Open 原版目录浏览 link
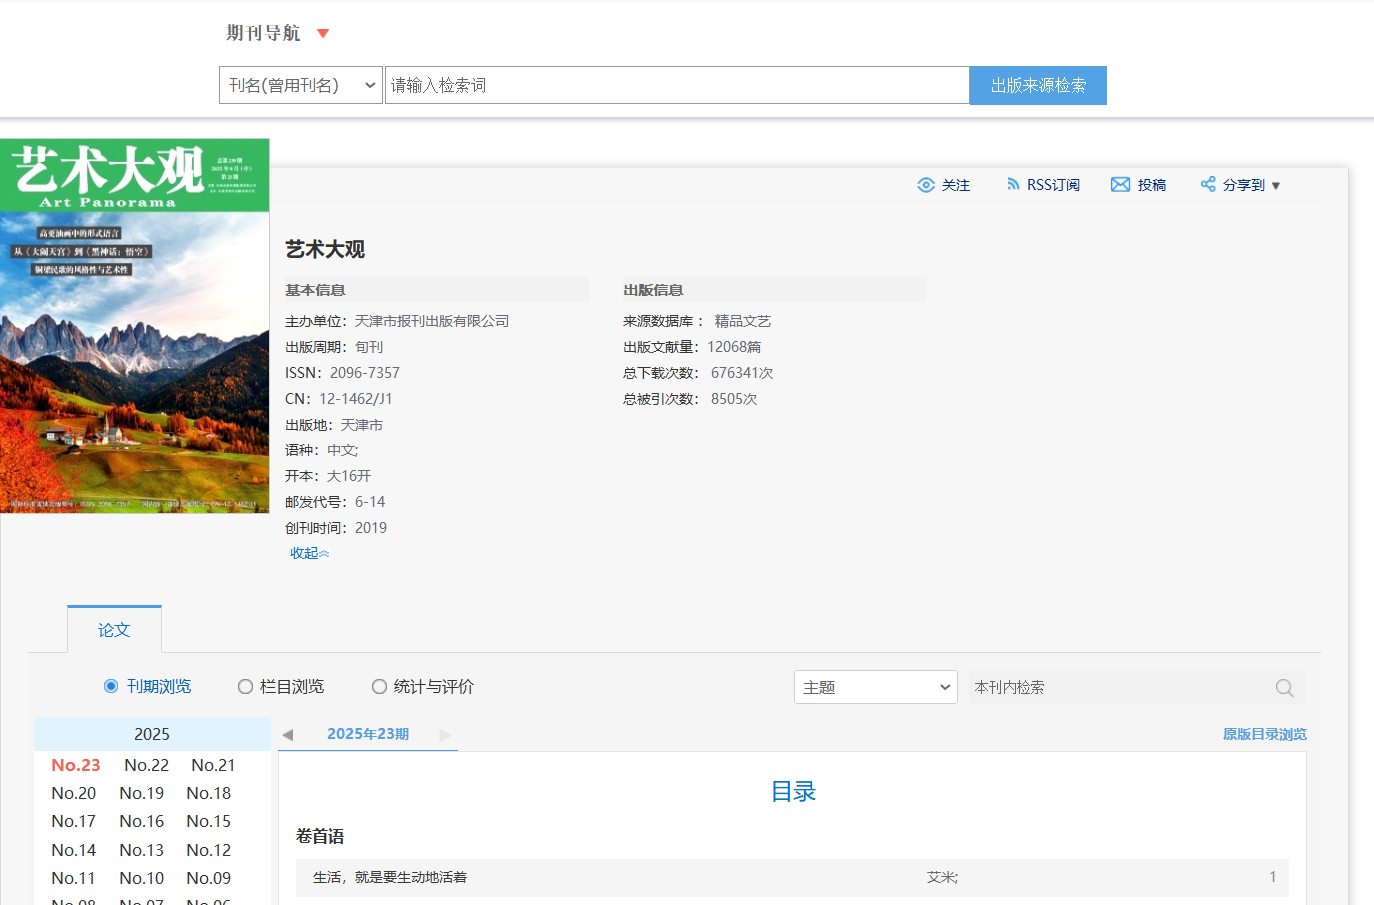The height and width of the screenshot is (905, 1374). coord(1264,734)
